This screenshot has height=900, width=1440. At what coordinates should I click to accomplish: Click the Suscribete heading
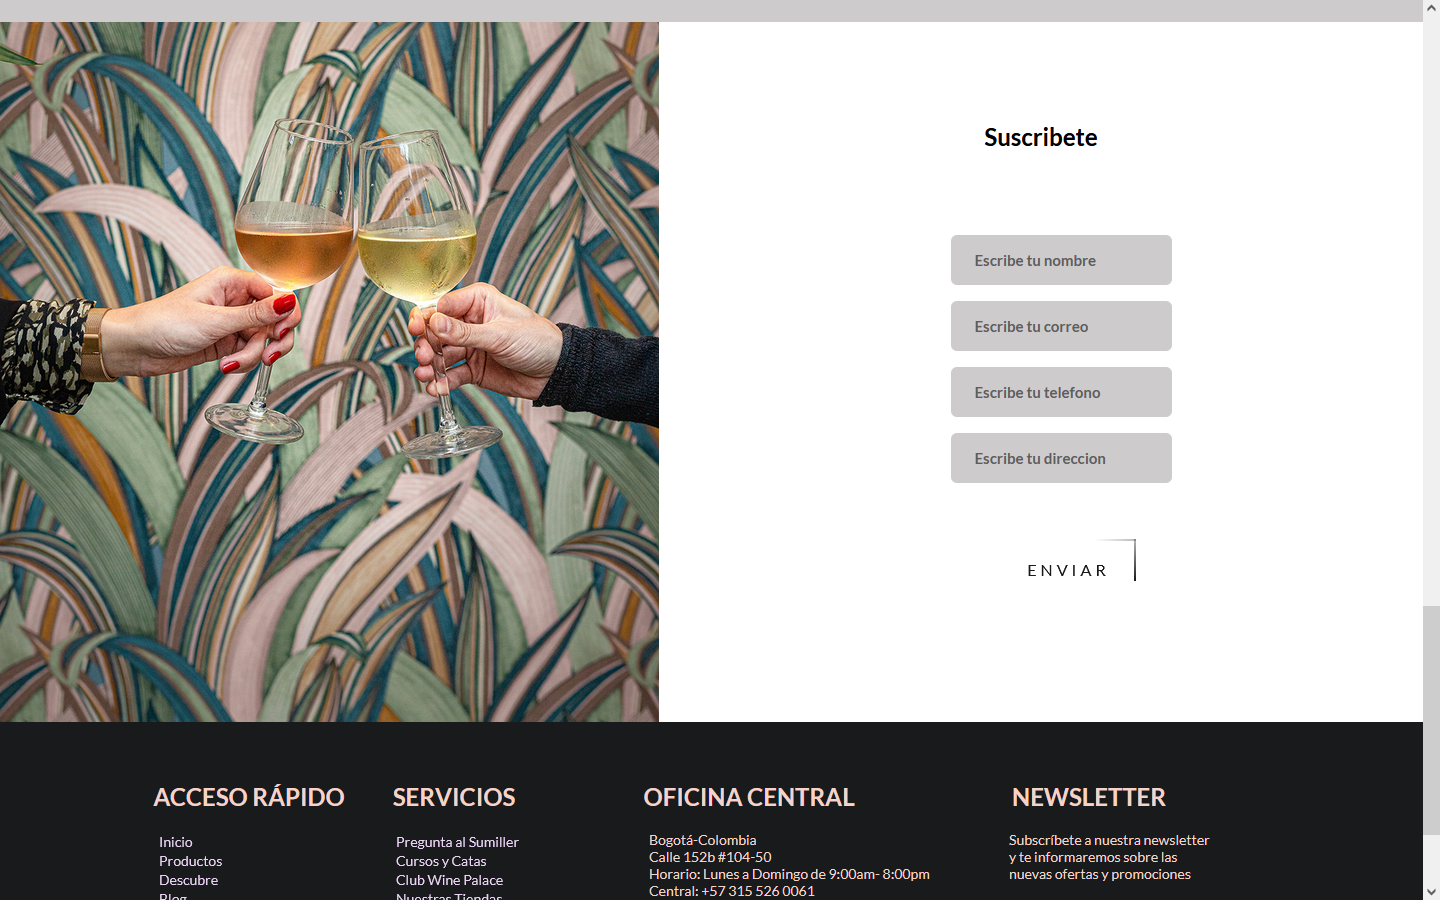click(x=1041, y=137)
